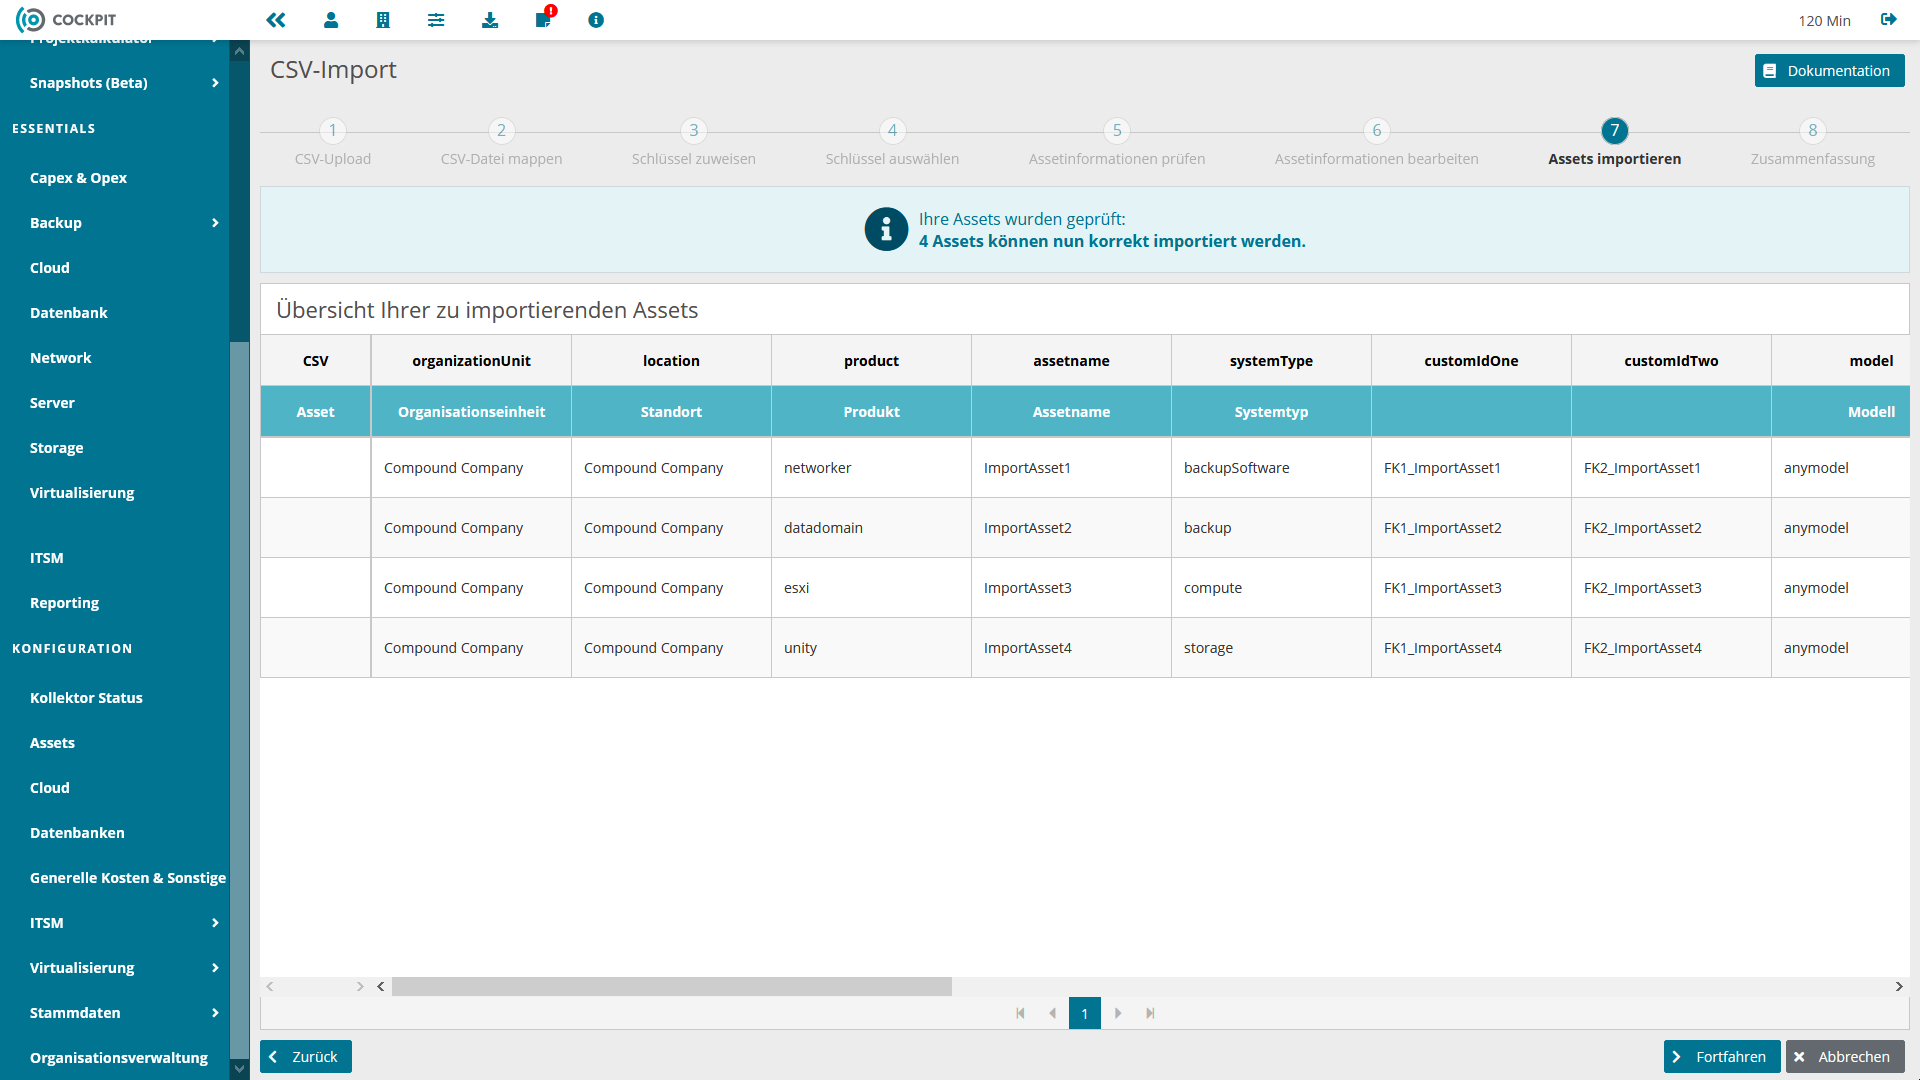
Task: Go to first page of table
Action: click(x=1020, y=1013)
